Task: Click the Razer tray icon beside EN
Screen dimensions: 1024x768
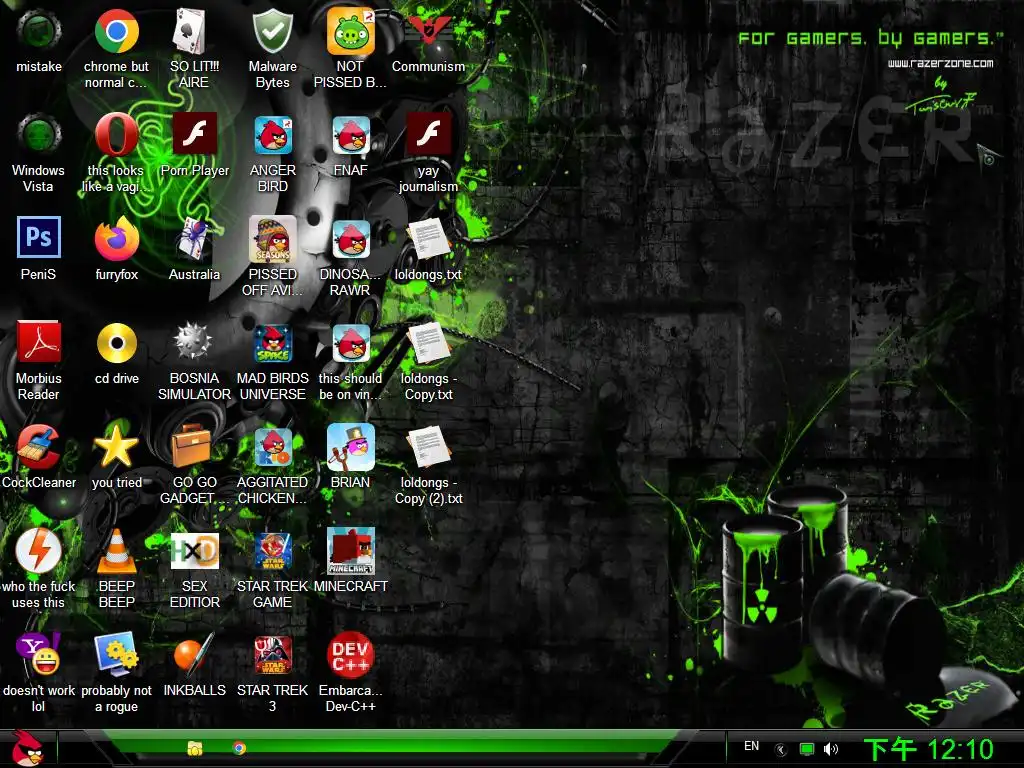Action: pos(781,749)
